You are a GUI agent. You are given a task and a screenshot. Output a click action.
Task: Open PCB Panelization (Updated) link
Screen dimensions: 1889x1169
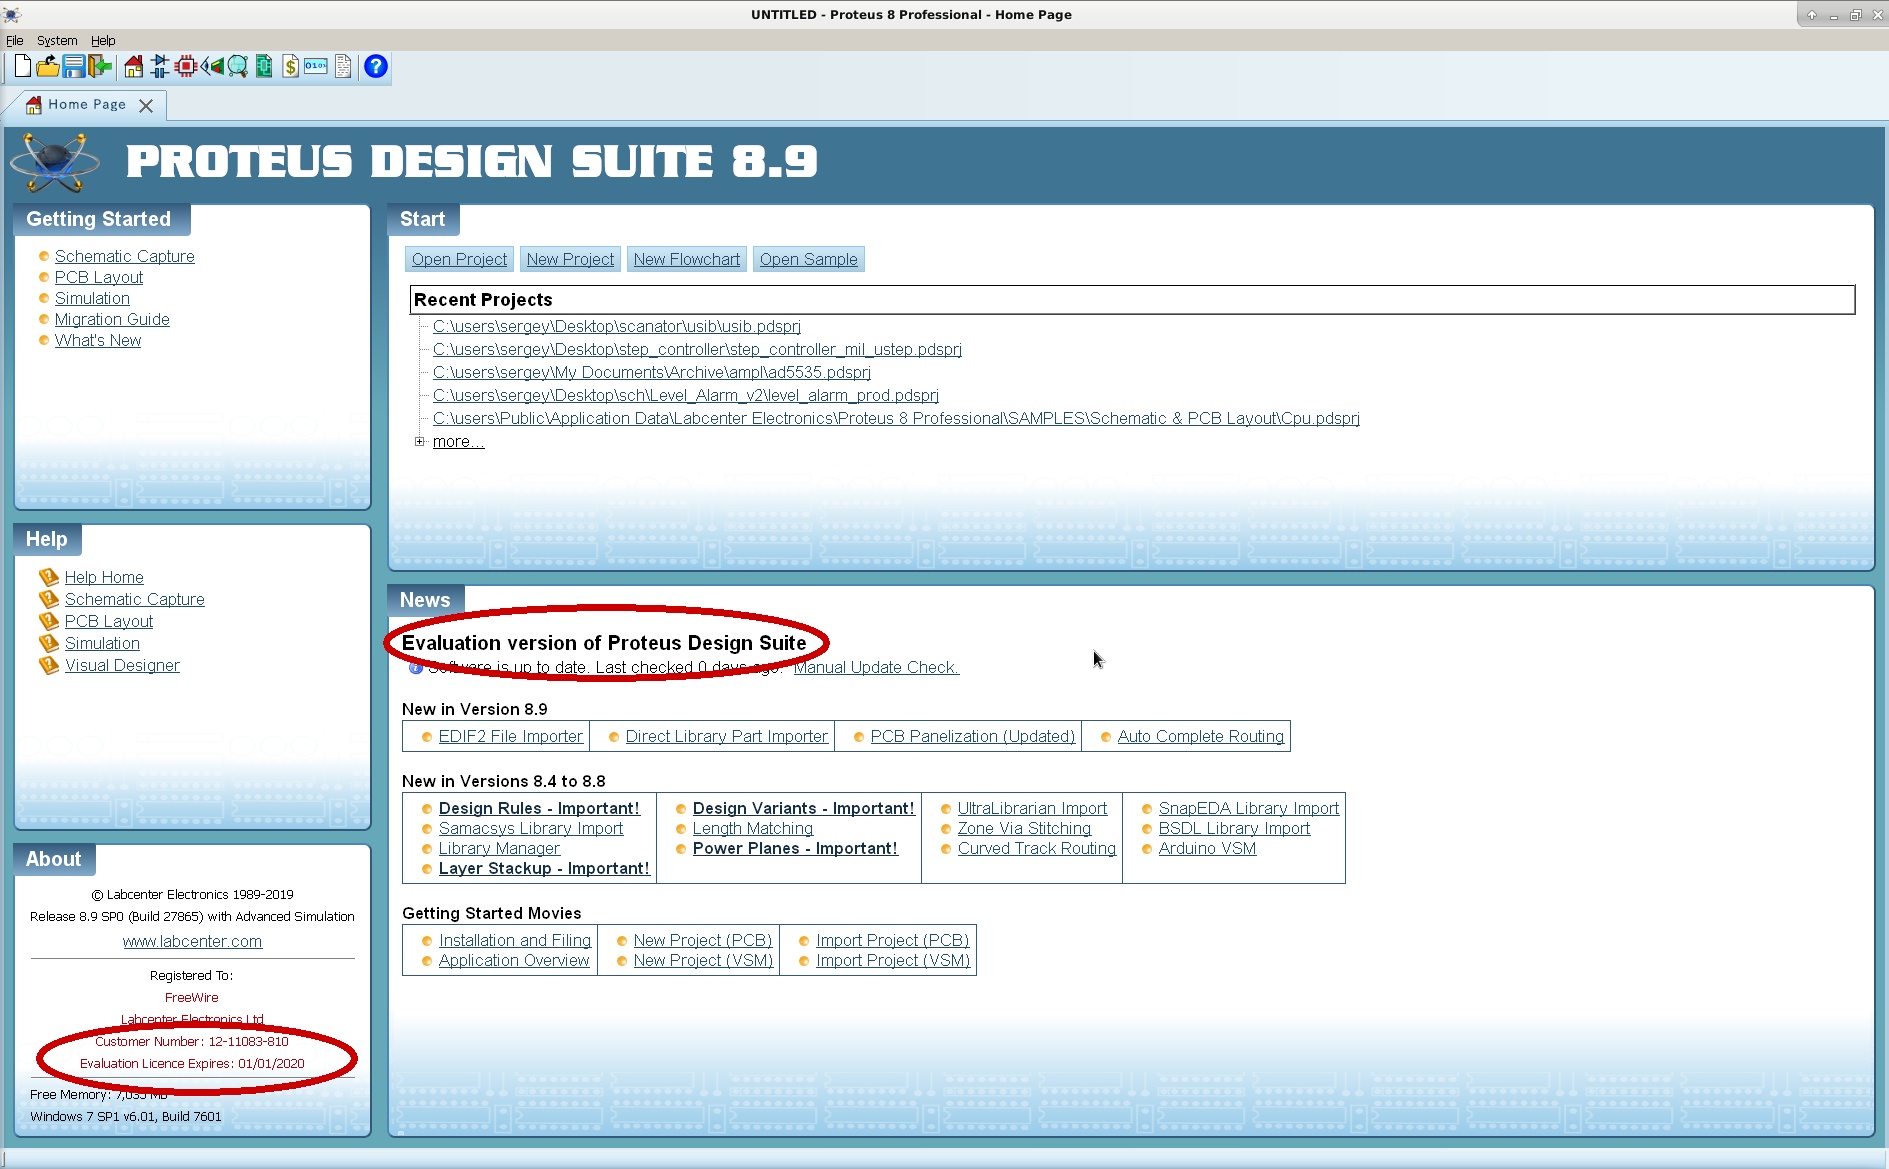(973, 736)
